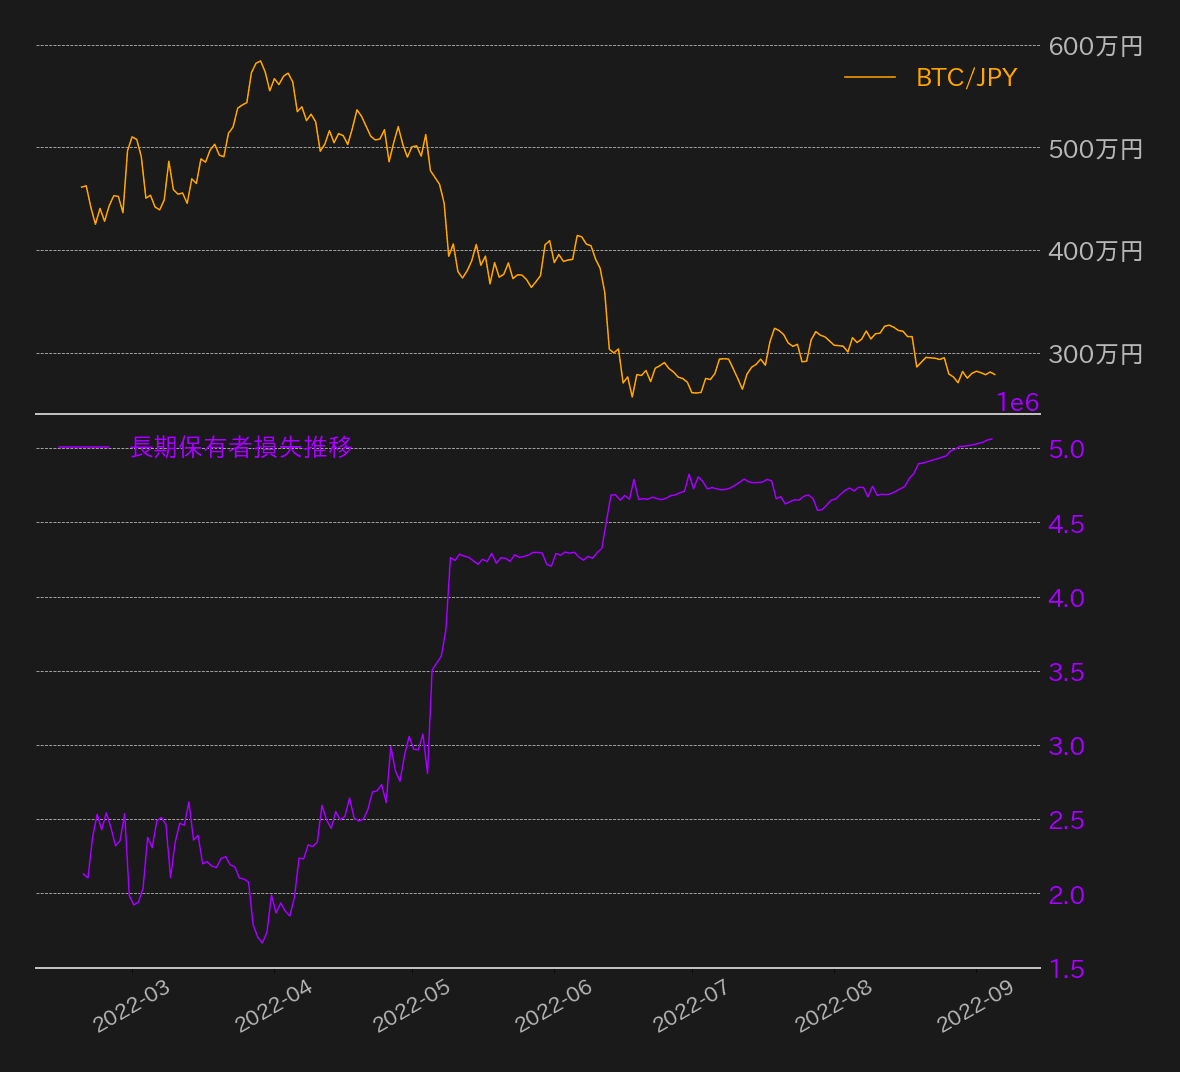Select the 2.0 y-axis tick label
The width and height of the screenshot is (1180, 1072).
click(1066, 895)
